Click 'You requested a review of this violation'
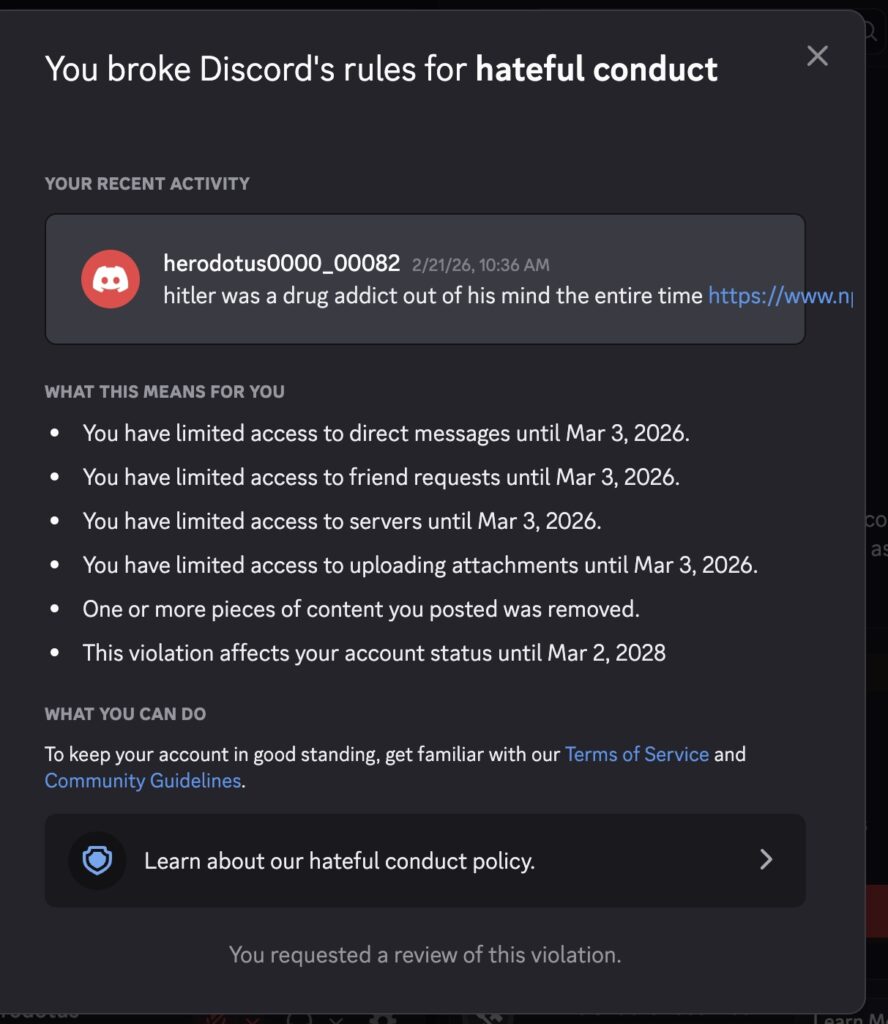This screenshot has height=1024, width=888. (425, 954)
